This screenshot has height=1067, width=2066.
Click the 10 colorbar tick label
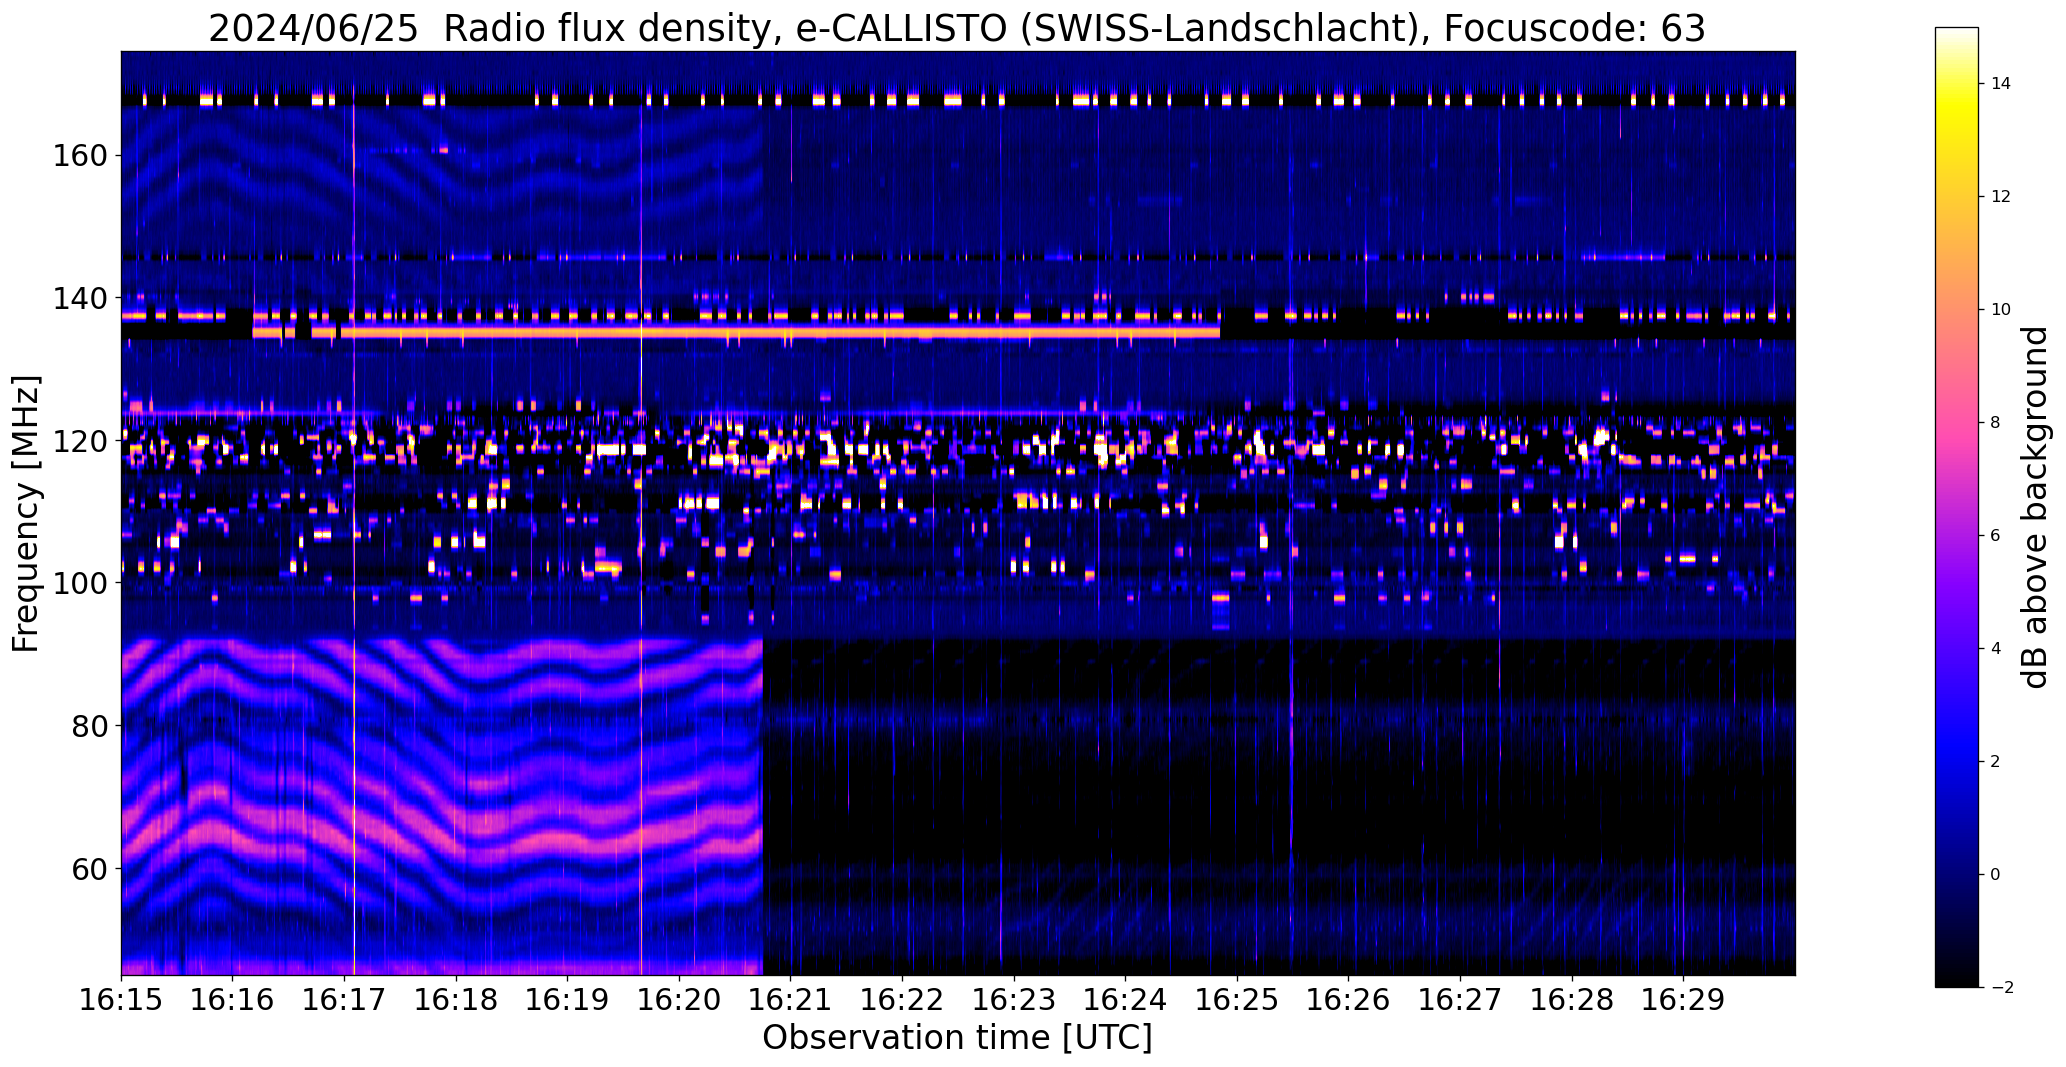click(2001, 310)
